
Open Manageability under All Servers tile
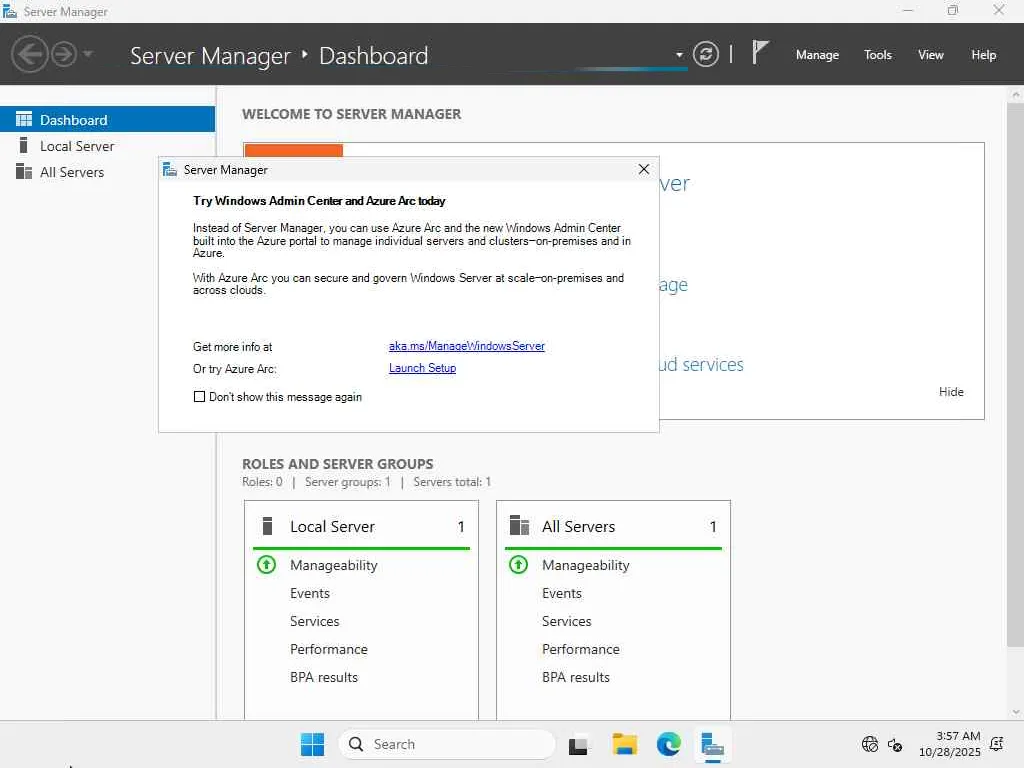[x=586, y=566]
